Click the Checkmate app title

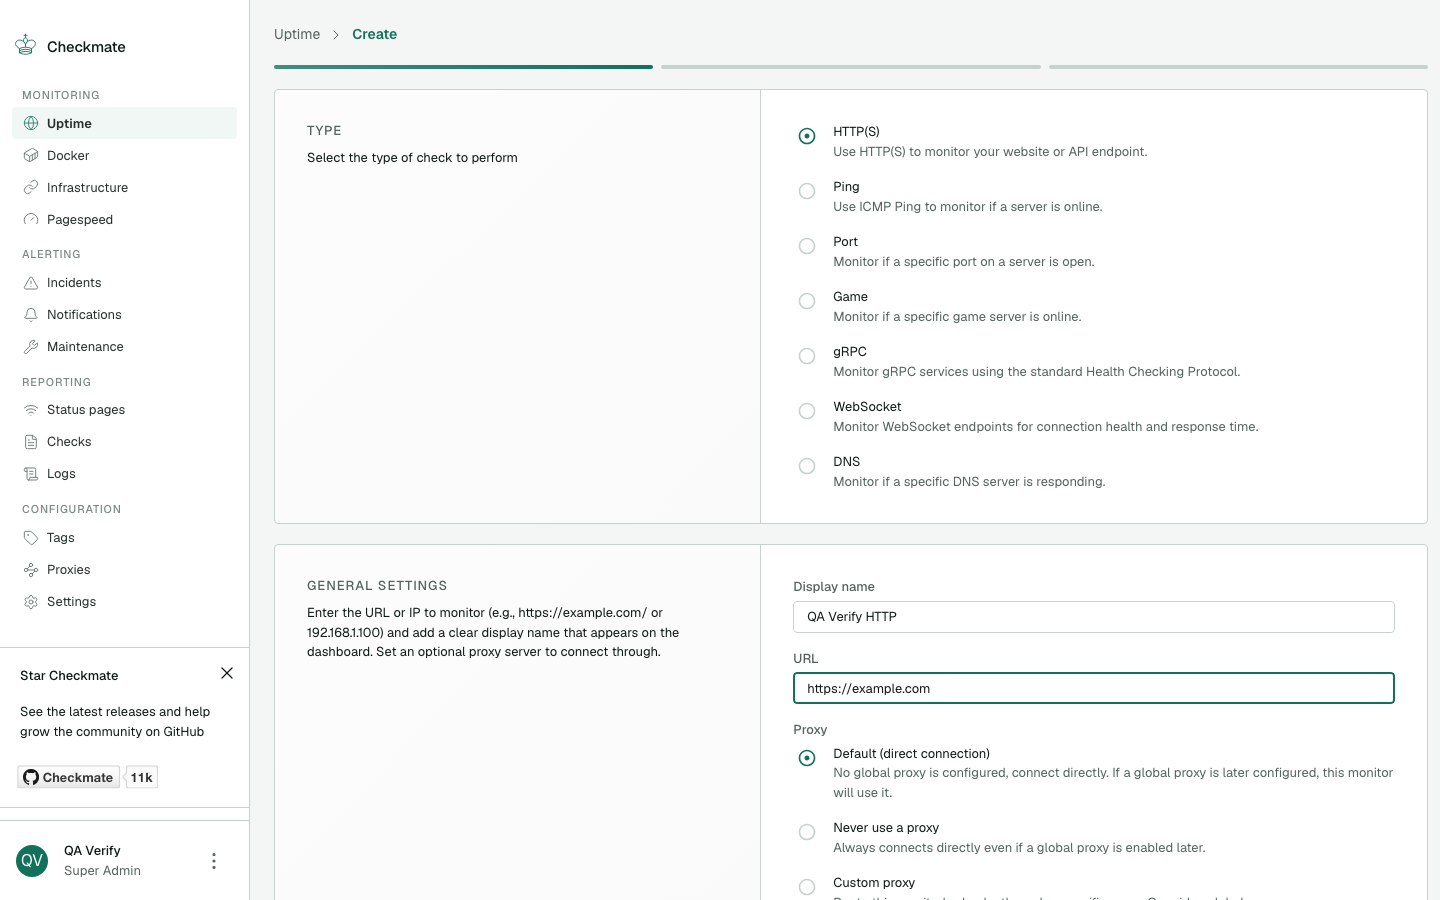coord(86,47)
